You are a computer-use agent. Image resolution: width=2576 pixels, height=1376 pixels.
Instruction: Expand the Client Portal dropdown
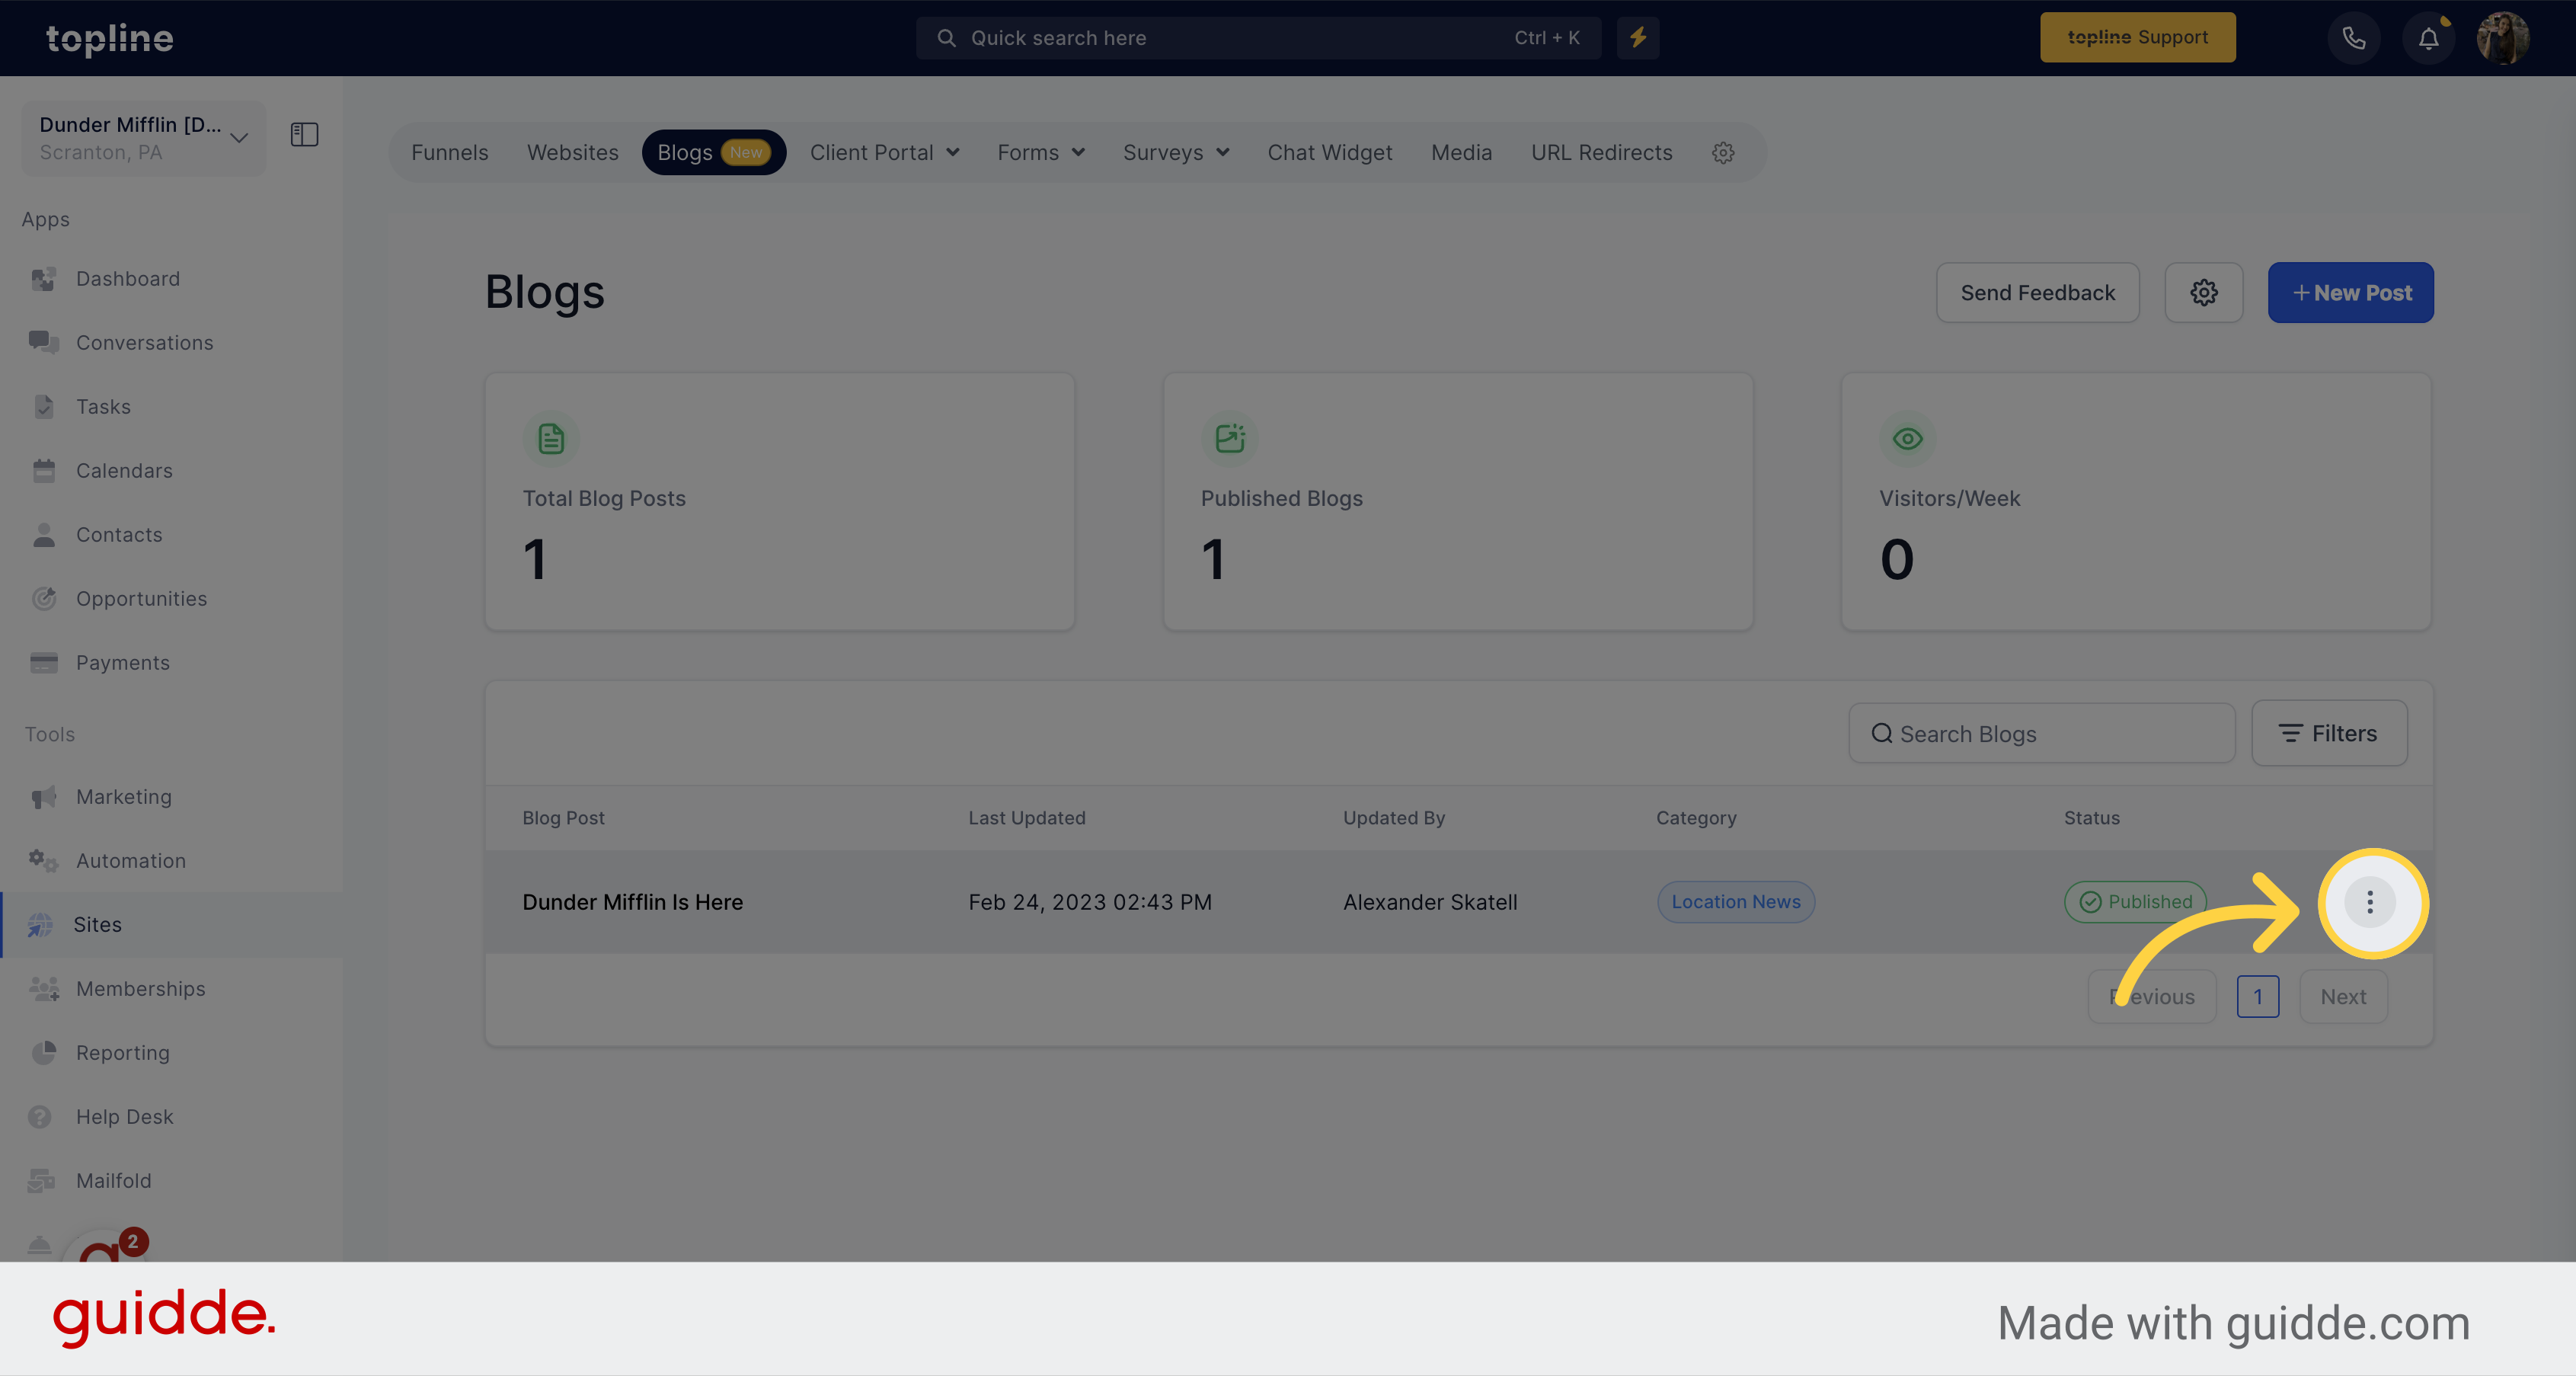pos(884,153)
